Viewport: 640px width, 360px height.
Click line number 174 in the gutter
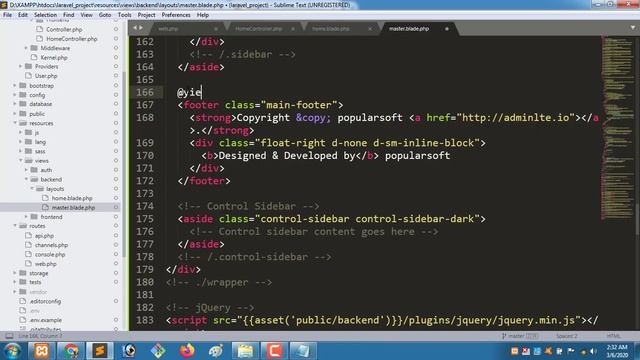145,206
